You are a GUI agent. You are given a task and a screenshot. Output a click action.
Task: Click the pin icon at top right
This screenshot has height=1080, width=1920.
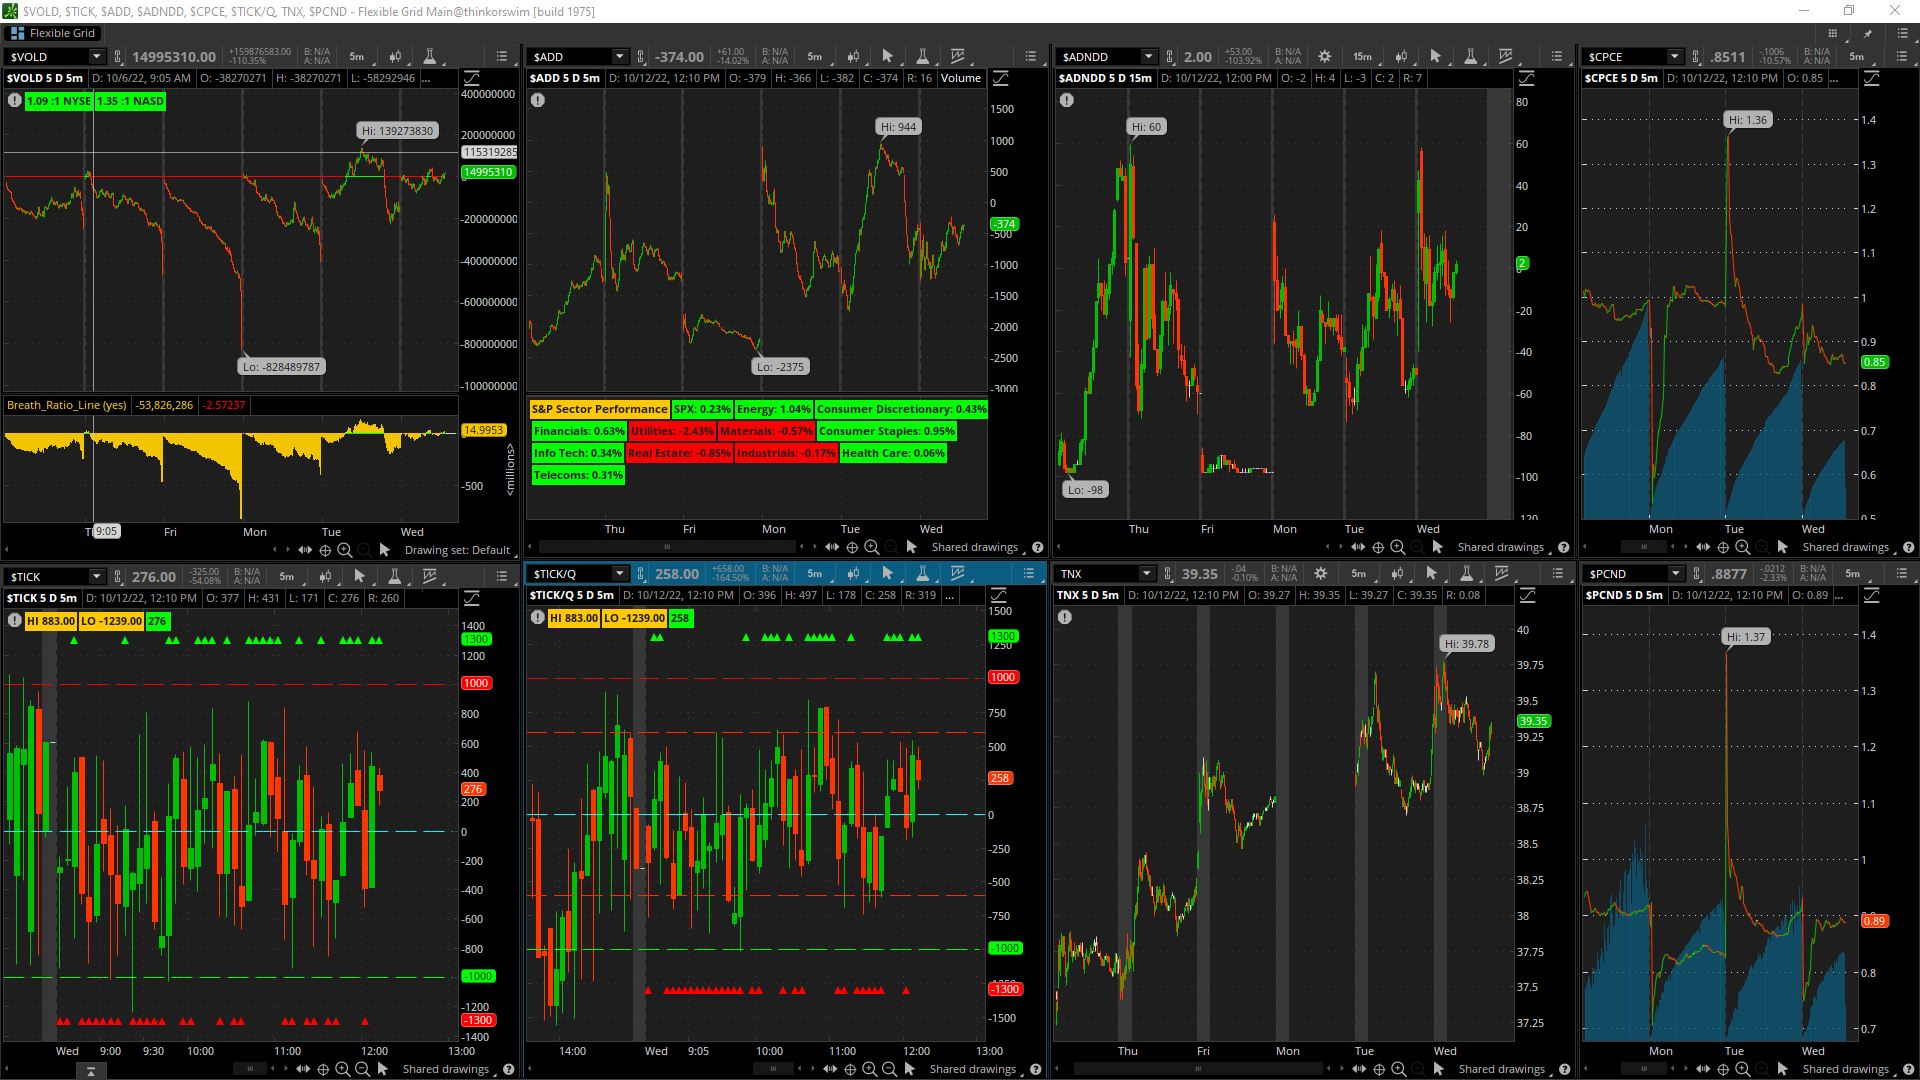click(x=1867, y=33)
